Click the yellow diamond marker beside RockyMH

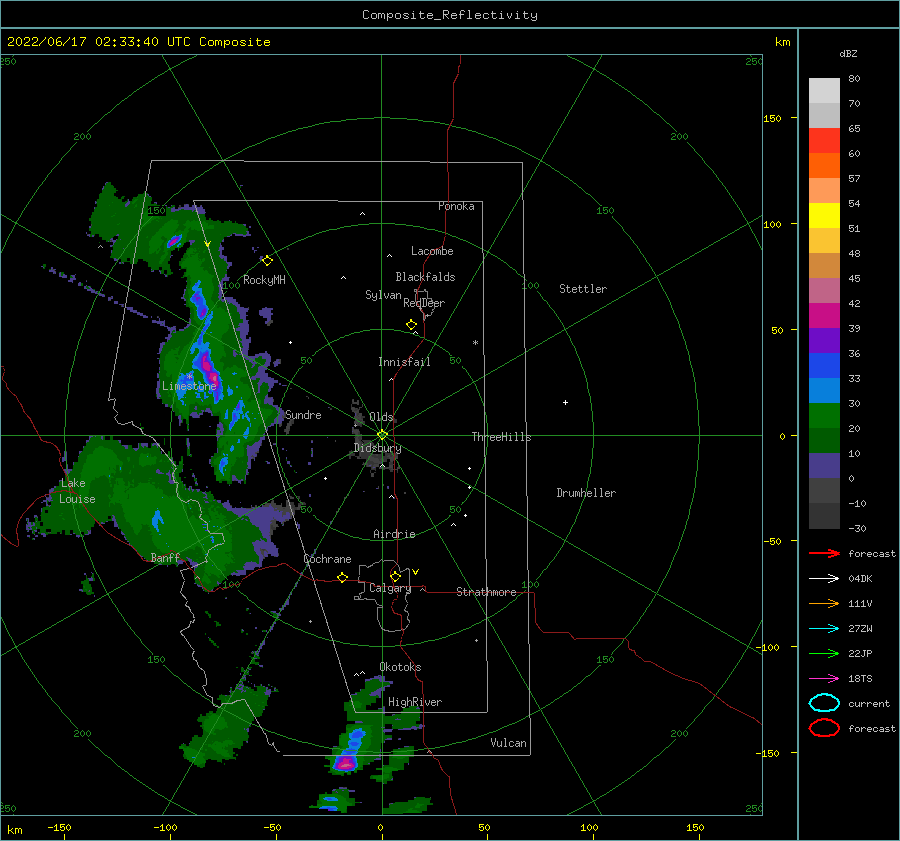267,261
